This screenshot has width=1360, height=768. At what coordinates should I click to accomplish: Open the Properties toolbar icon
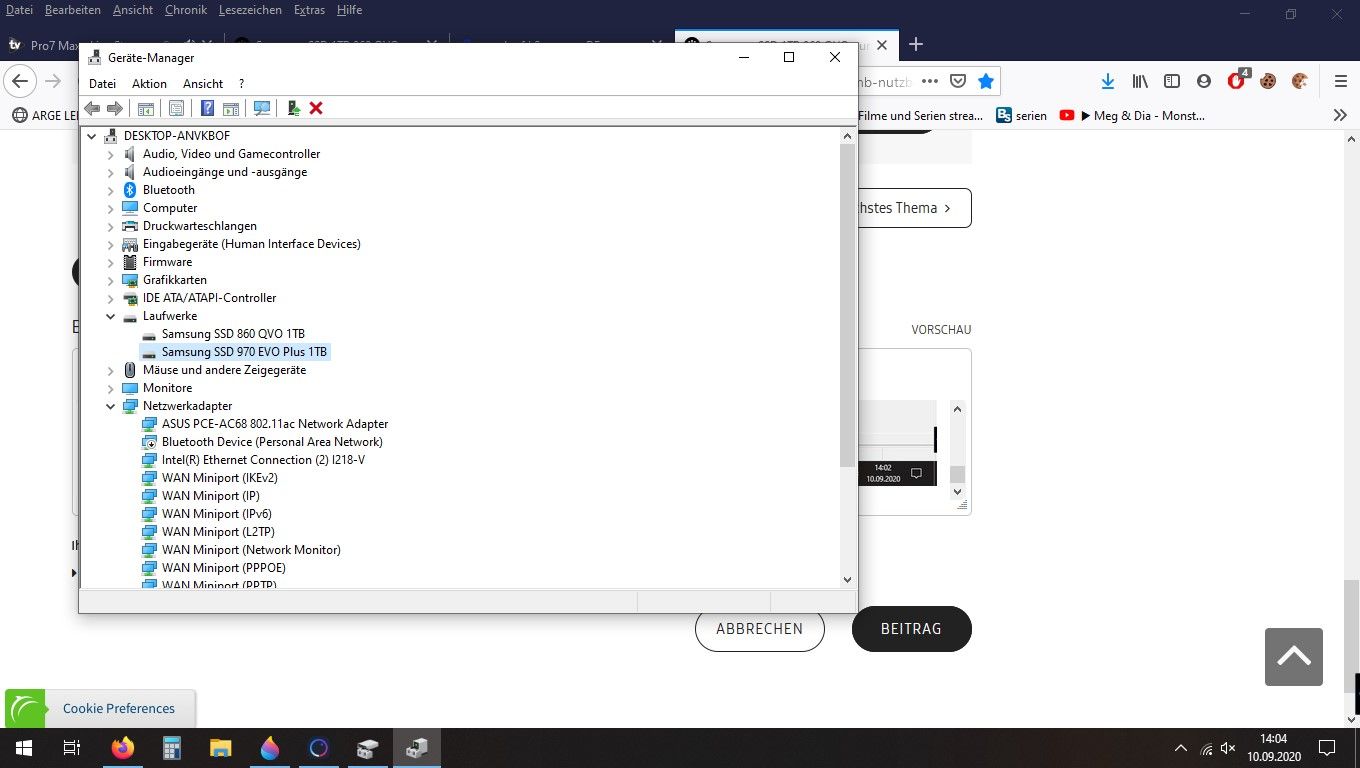[177, 108]
